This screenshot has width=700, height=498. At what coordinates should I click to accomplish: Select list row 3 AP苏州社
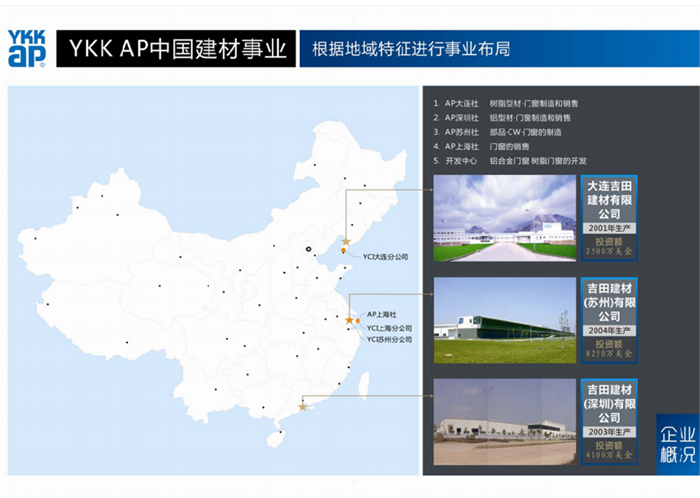click(497, 132)
